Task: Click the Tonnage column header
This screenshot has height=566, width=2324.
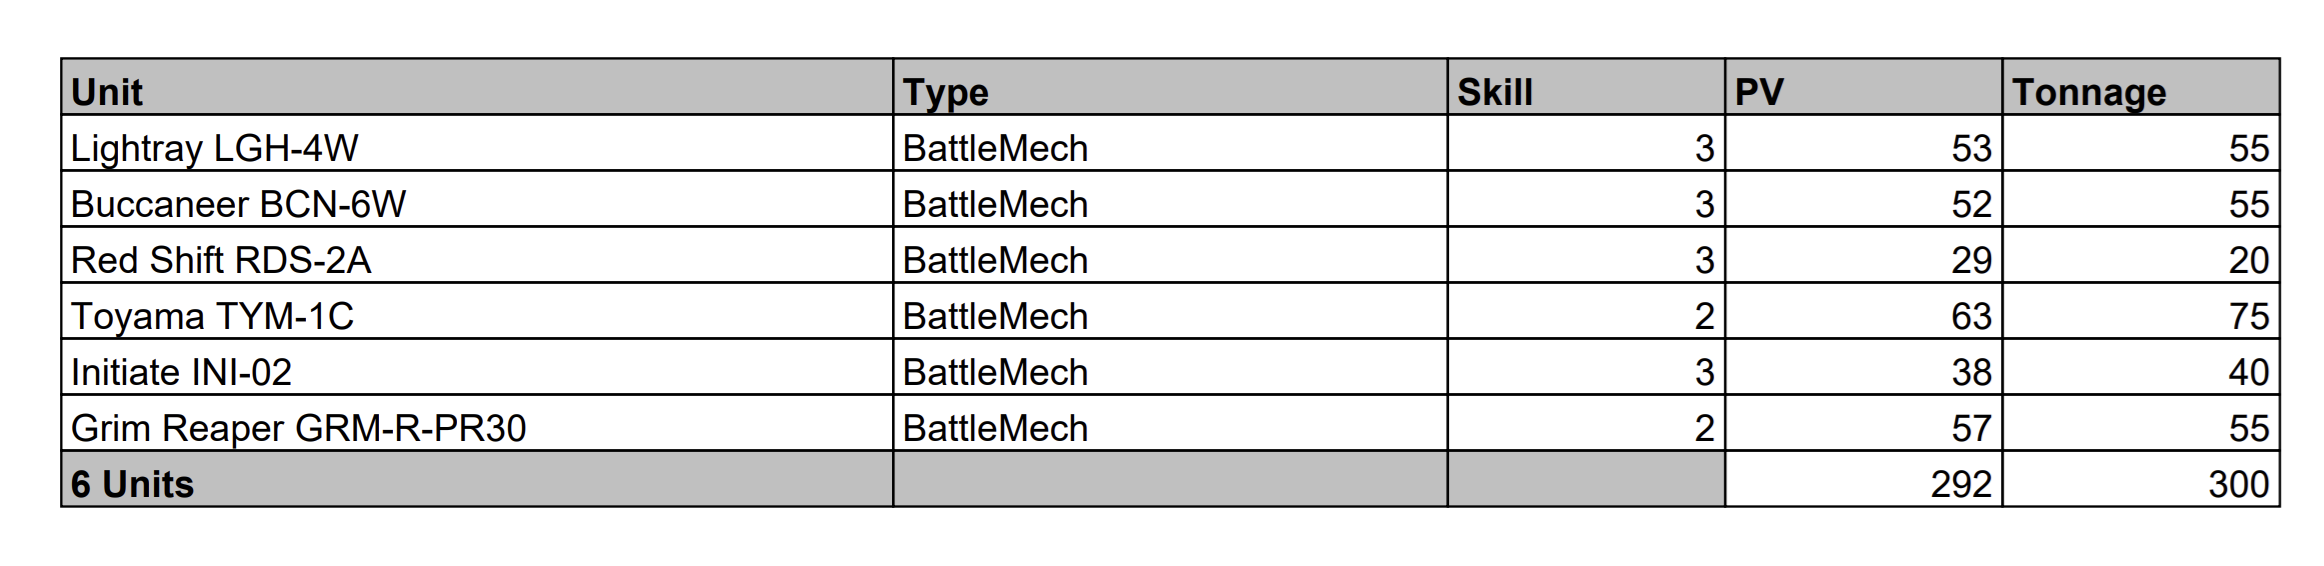Action: [x=2088, y=92]
